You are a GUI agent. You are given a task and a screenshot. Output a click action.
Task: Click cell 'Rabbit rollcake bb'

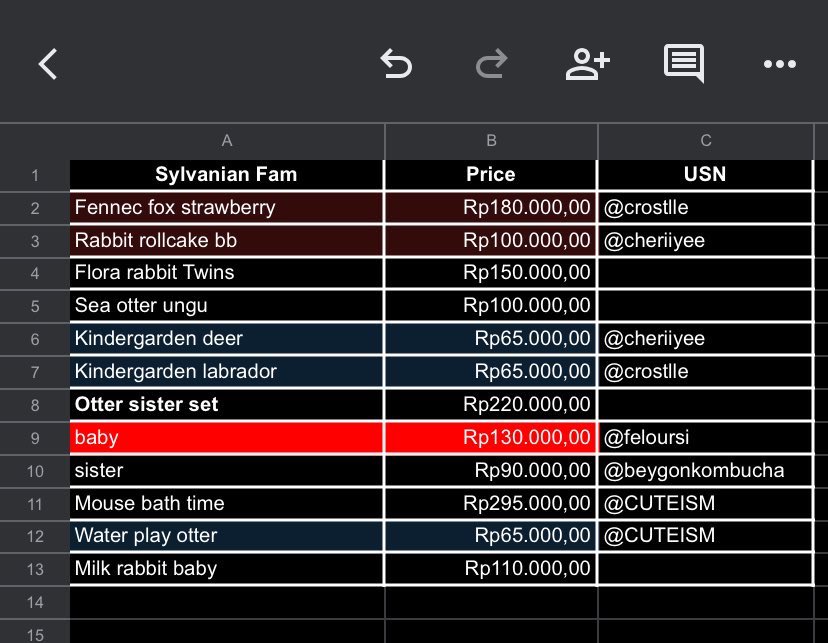(x=227, y=241)
